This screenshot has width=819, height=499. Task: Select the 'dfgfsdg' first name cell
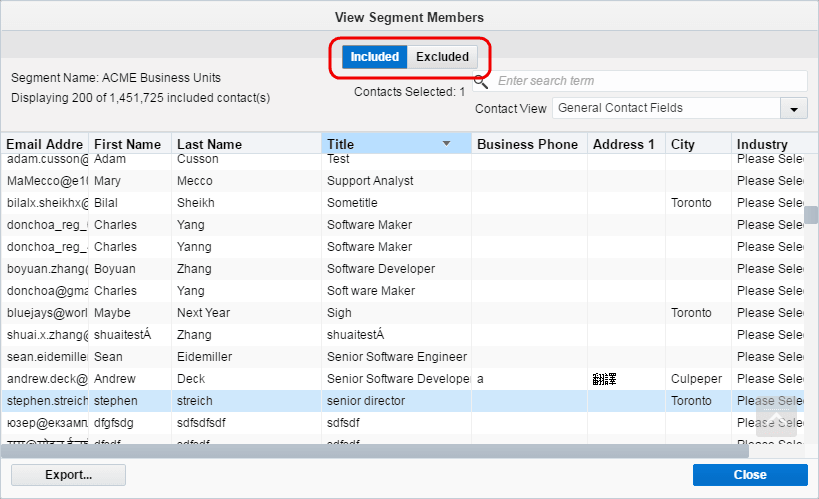click(x=130, y=423)
